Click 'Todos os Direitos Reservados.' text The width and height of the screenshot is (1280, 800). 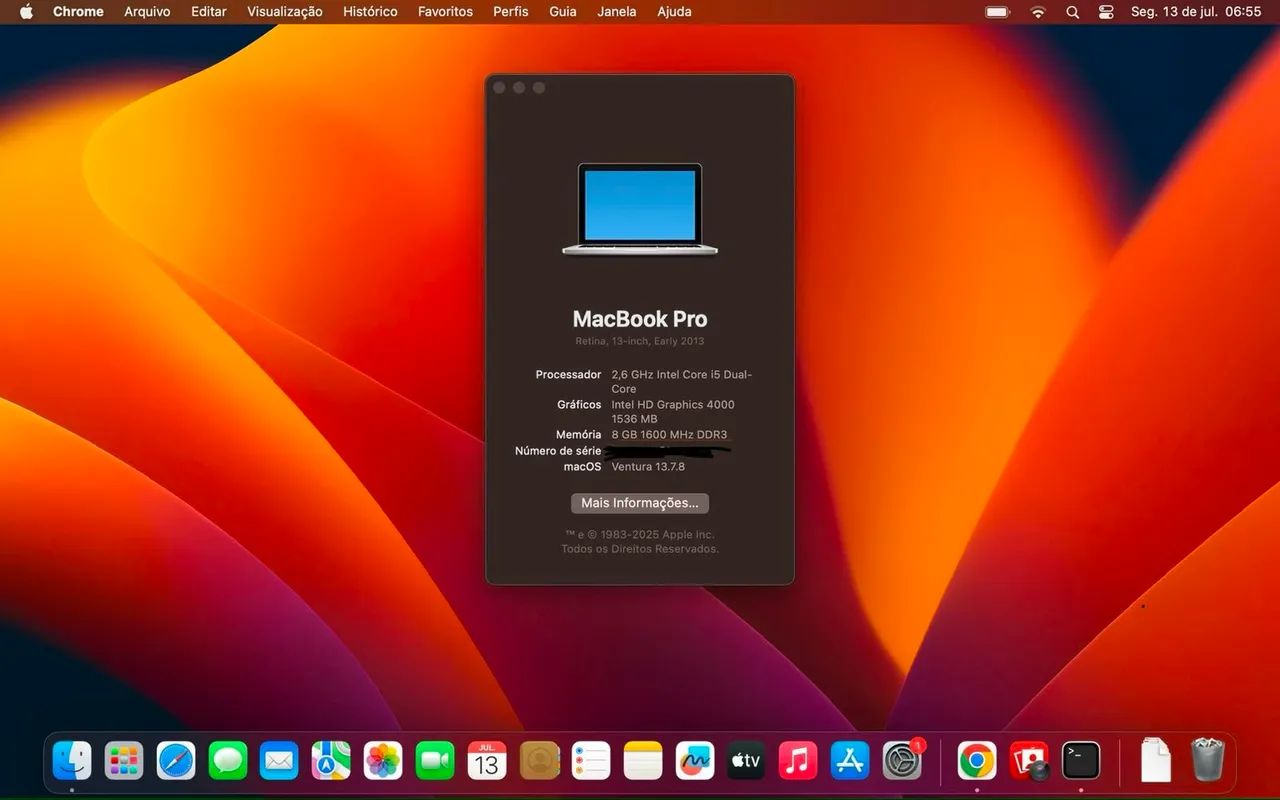pyautogui.click(x=640, y=549)
